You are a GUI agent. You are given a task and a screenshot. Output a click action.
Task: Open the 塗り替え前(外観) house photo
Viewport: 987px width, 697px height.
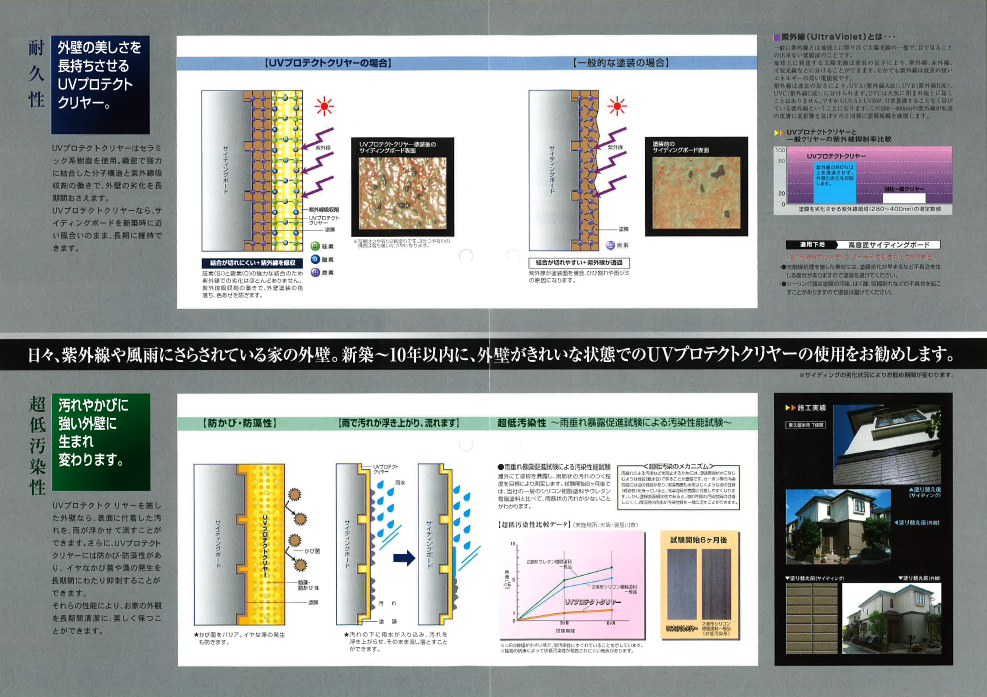(x=891, y=619)
